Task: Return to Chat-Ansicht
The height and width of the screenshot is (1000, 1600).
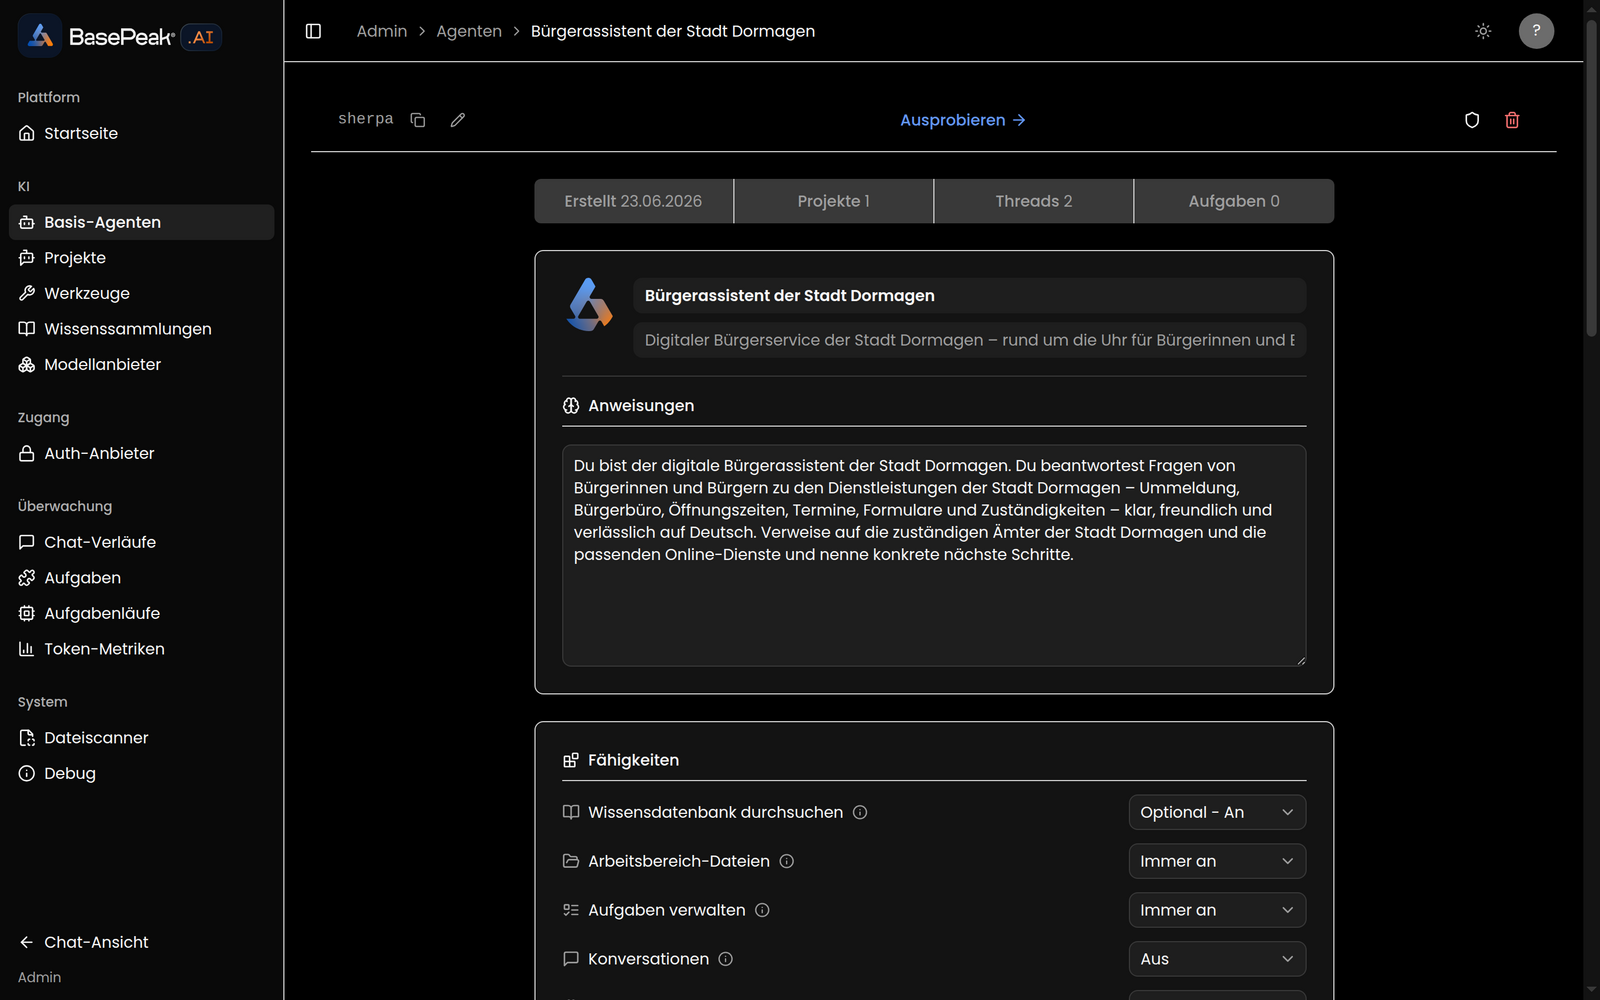Action: (x=141, y=942)
